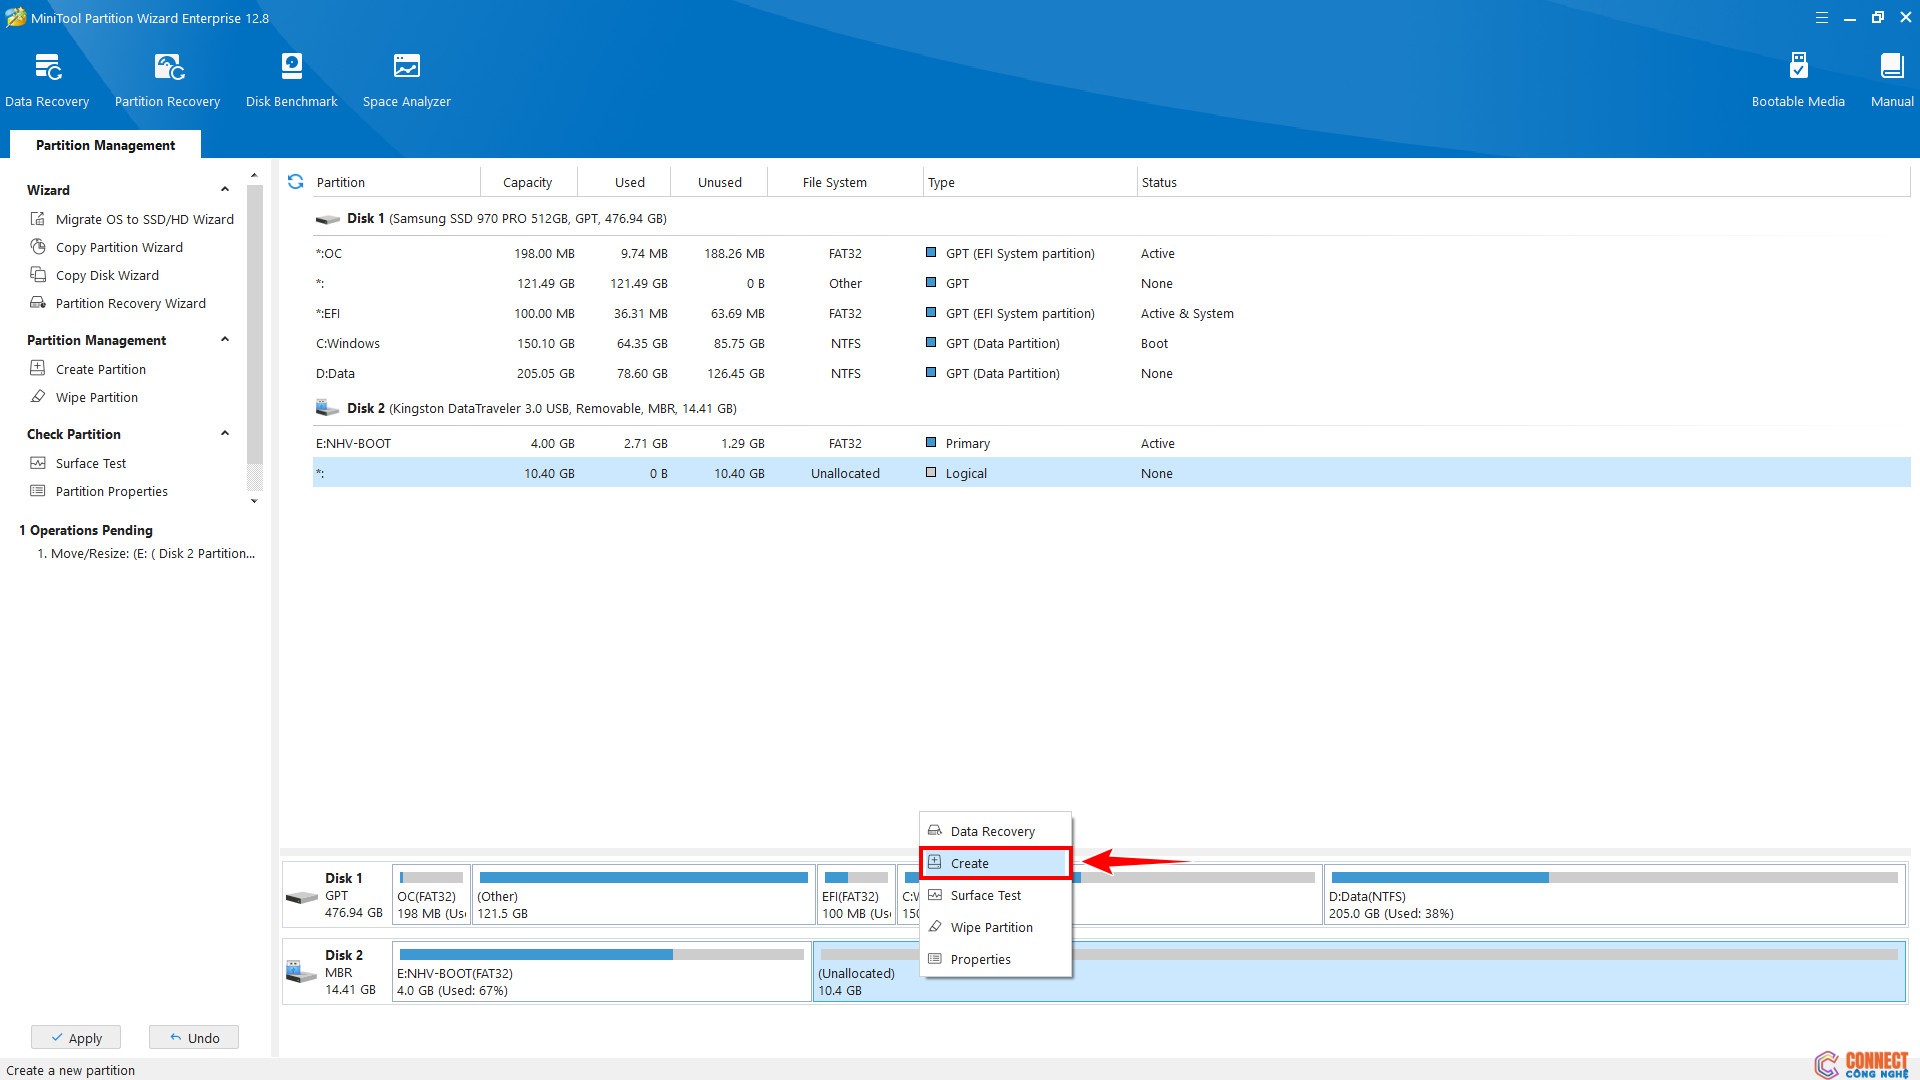Click the Disk 1 drive icon in list
1920x1080 pixels.
tap(328, 219)
